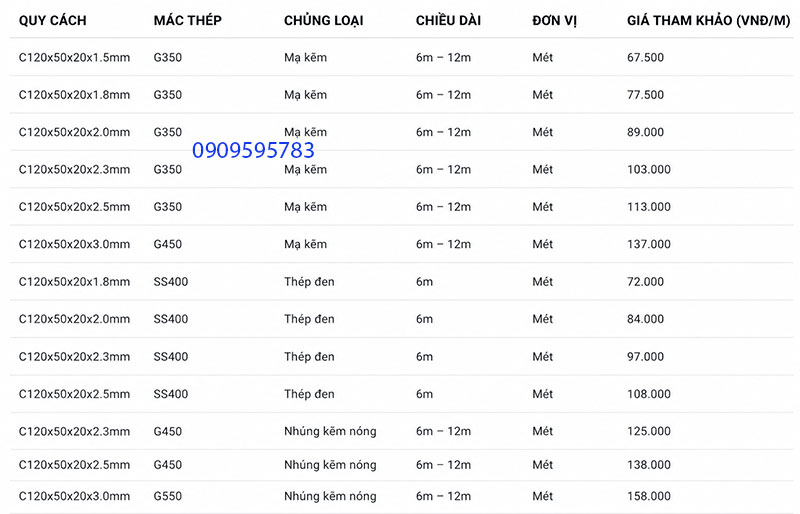Click C120x50x20x2.0mm in the 84.000 row
Viewport: 800px width, 514px height.
pos(74,319)
